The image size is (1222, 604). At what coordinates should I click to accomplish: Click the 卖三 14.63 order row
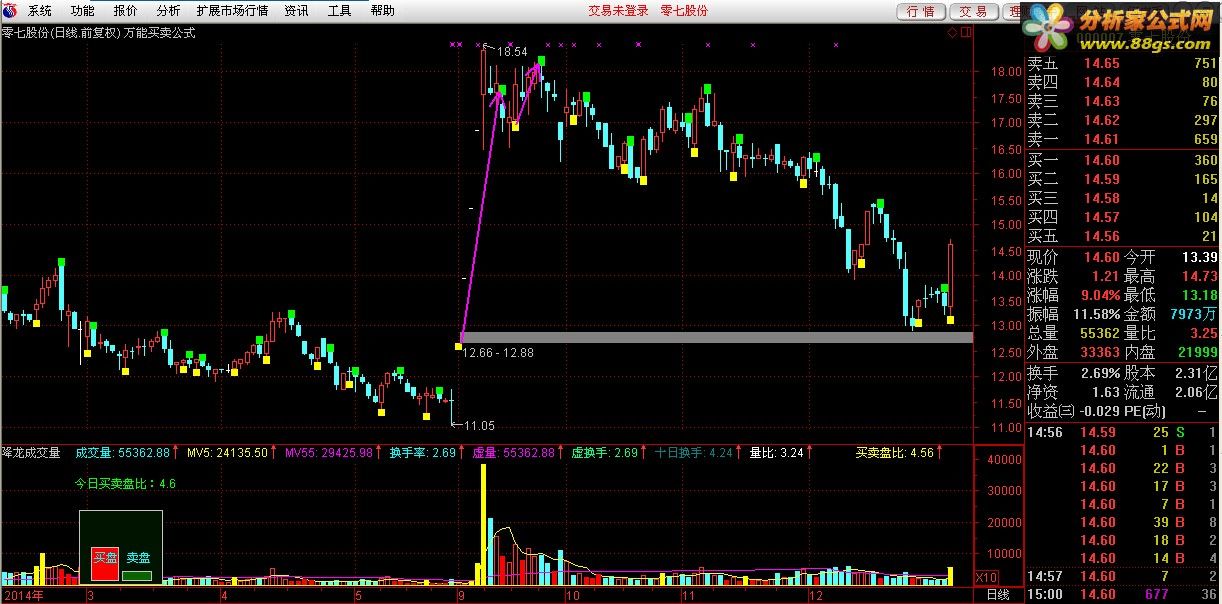click(1124, 101)
